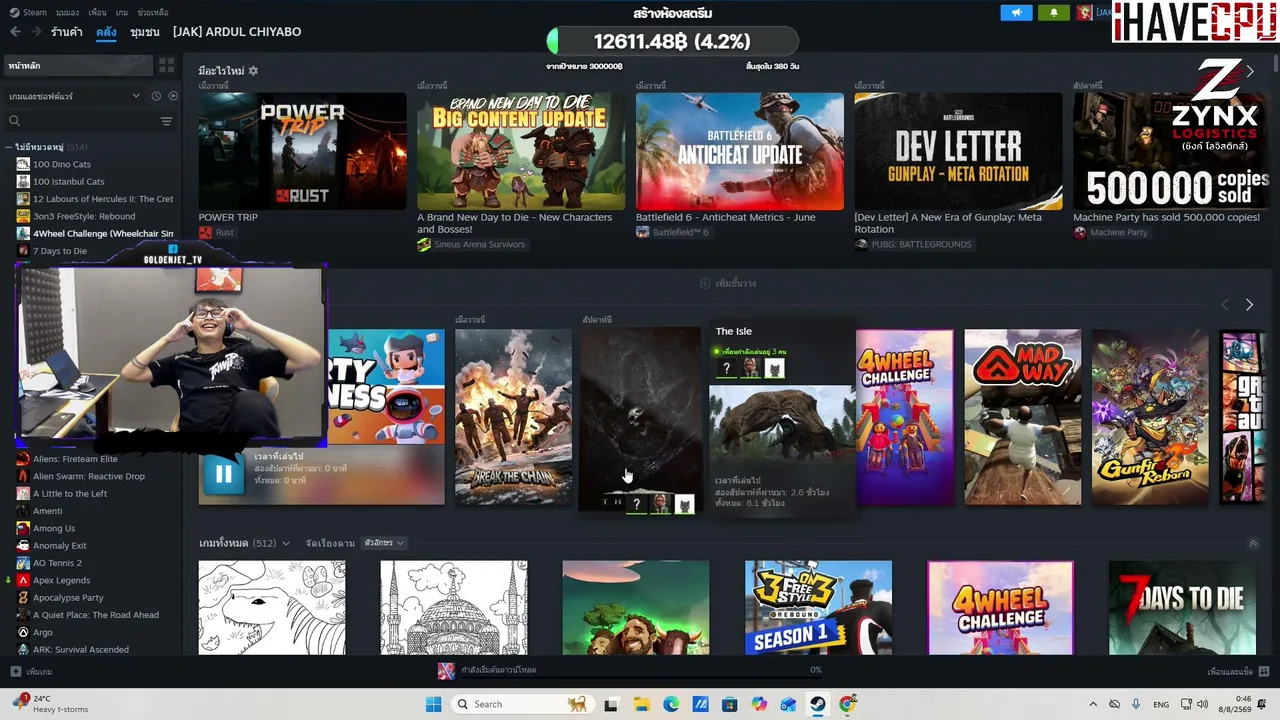The width and height of the screenshot is (1280, 720).
Task: Sort library by recent activity clock icon
Action: [x=156, y=96]
